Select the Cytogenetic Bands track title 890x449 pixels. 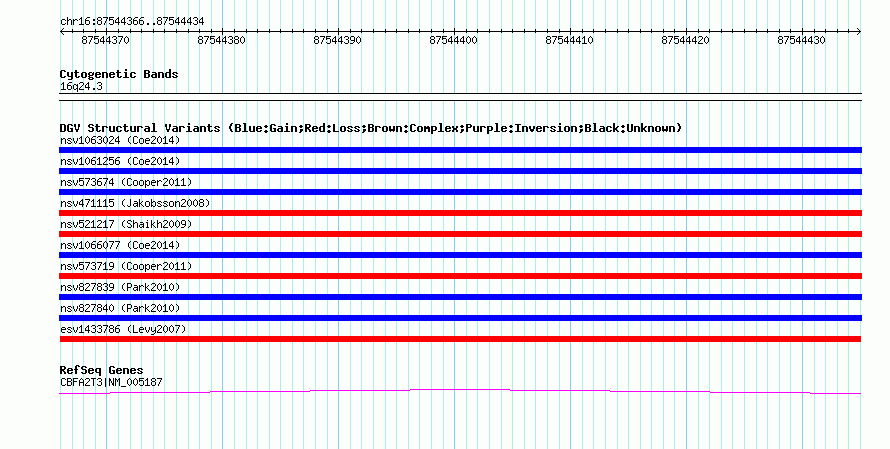119,74
